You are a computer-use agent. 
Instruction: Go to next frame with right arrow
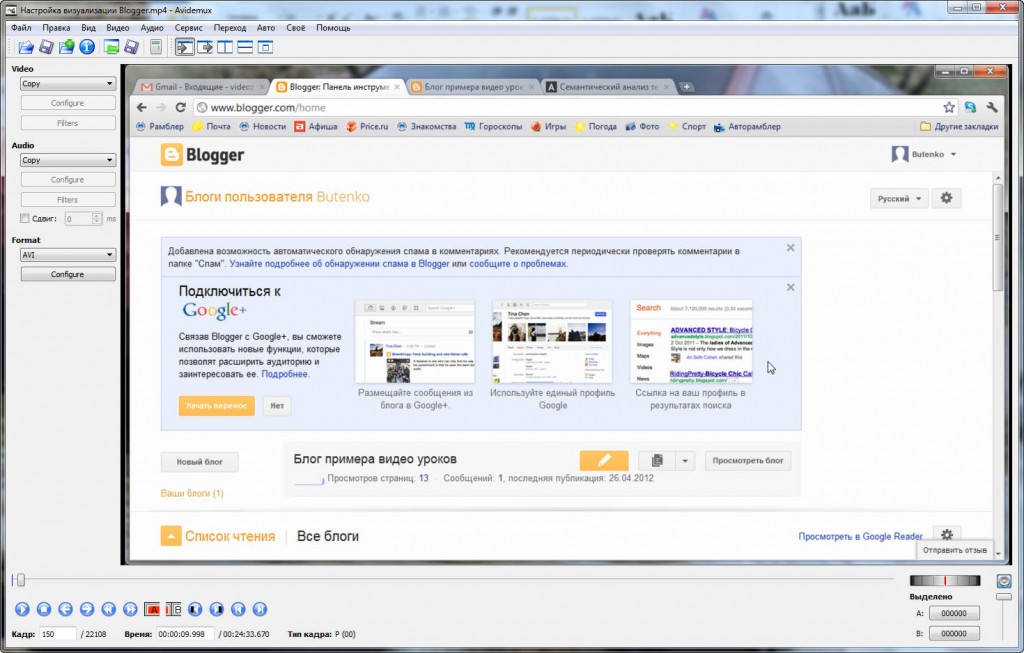87,609
